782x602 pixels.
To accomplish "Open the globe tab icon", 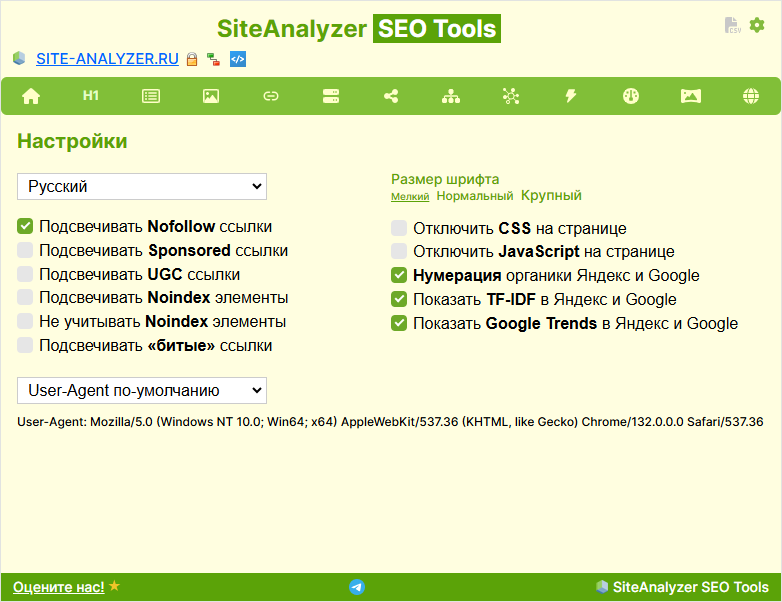I will tap(751, 96).
